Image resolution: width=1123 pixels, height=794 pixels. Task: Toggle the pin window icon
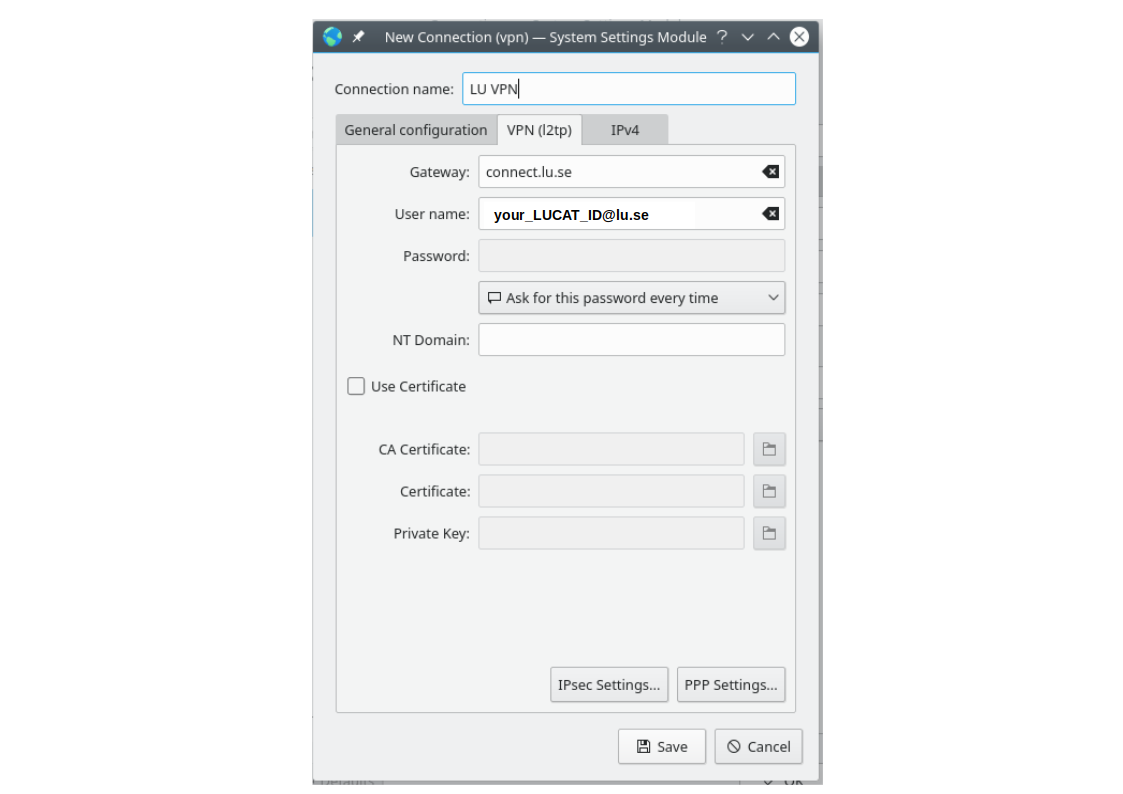(358, 37)
